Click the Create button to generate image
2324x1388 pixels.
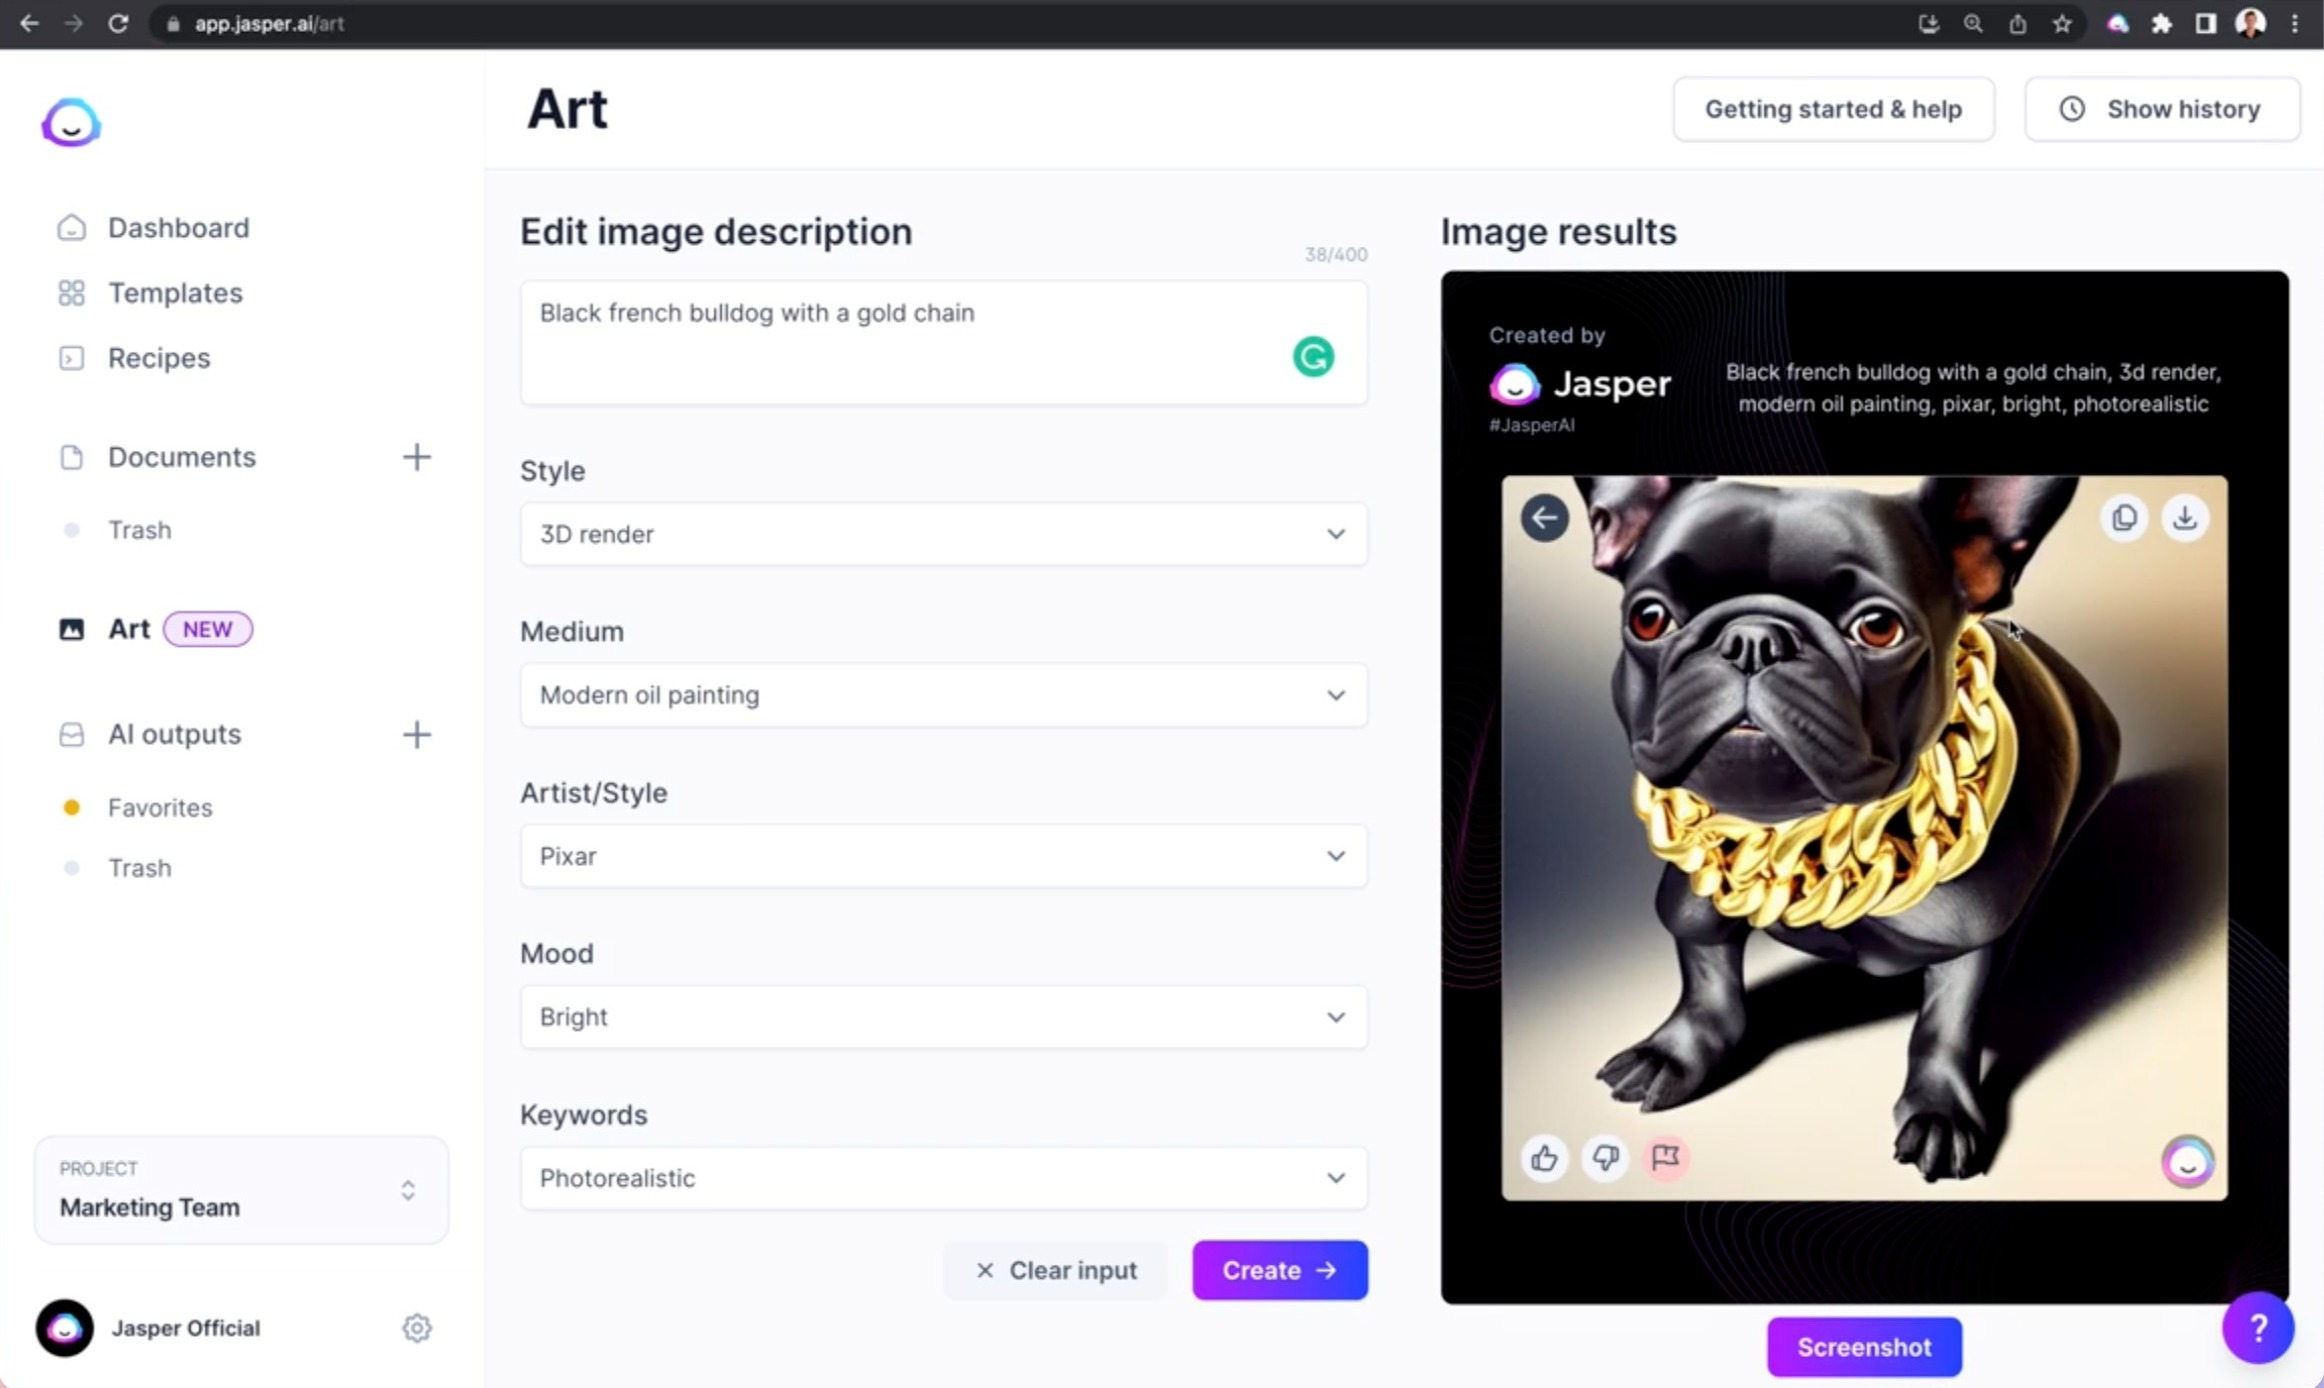point(1278,1269)
